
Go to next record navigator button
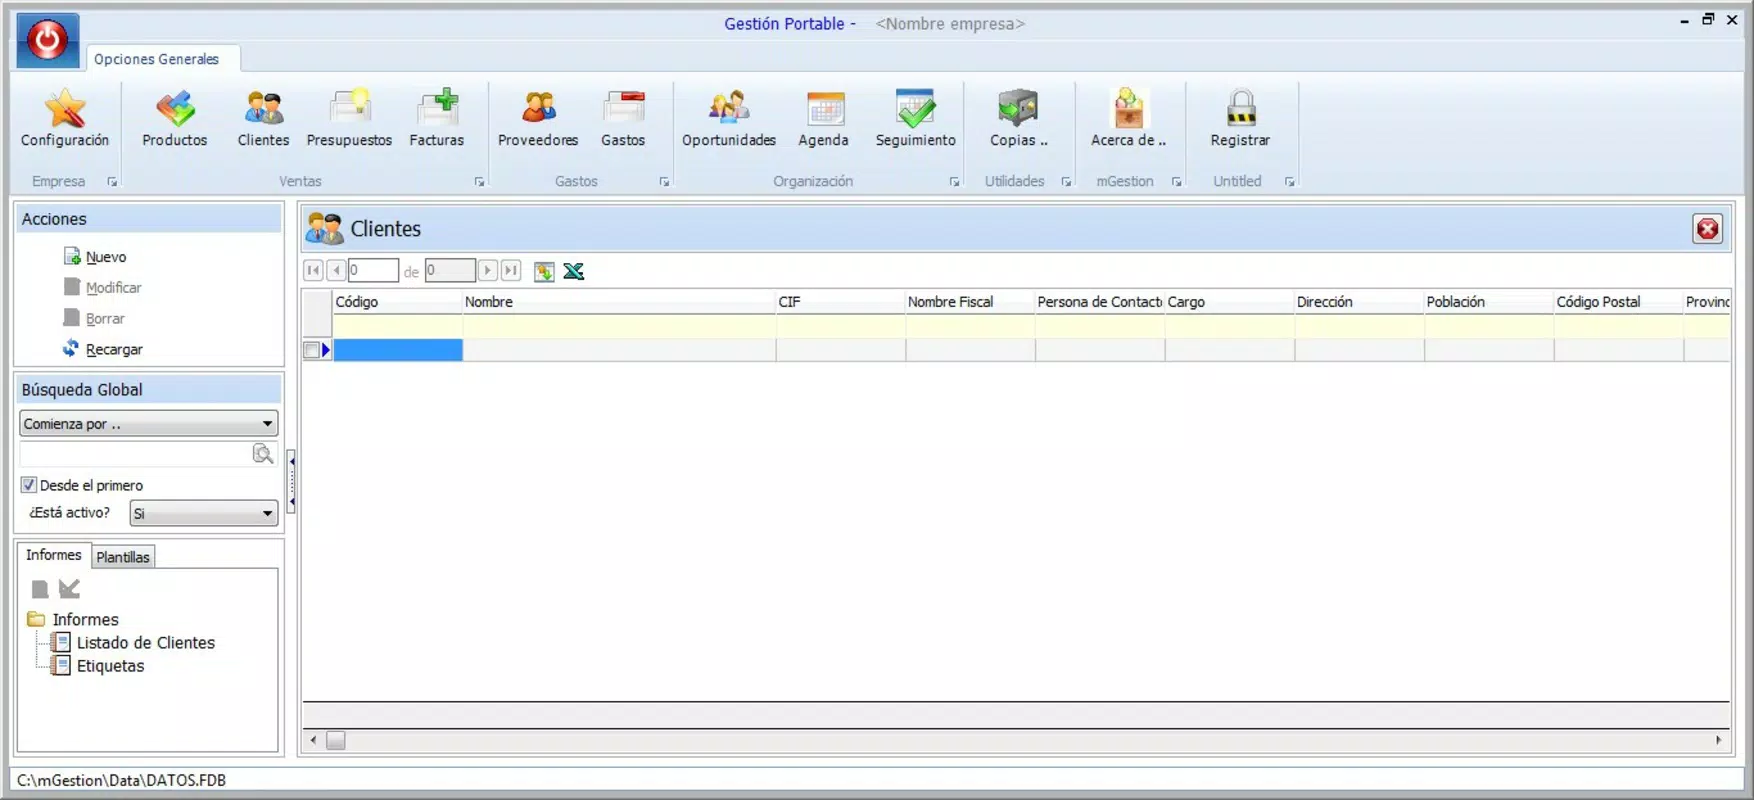[x=487, y=270]
